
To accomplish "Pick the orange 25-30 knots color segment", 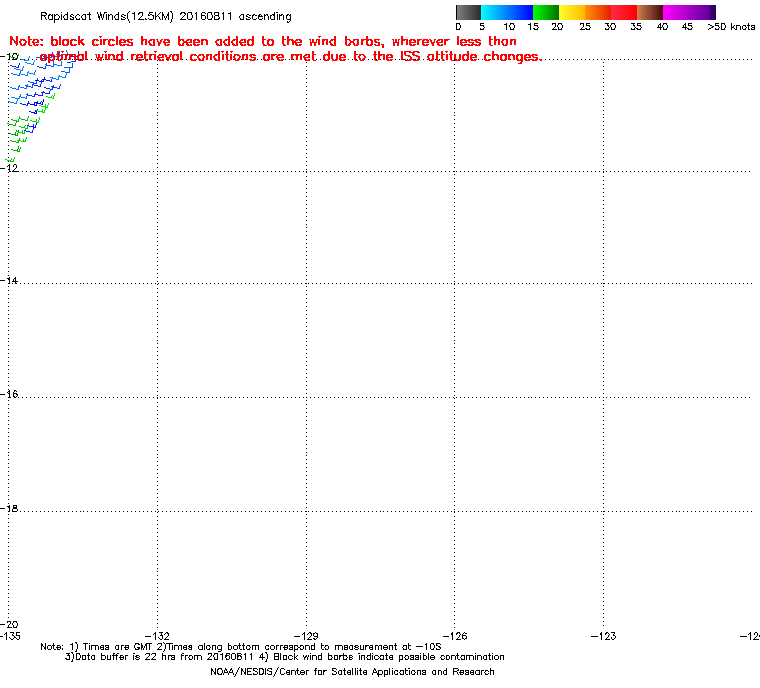I will pyautogui.click(x=598, y=12).
